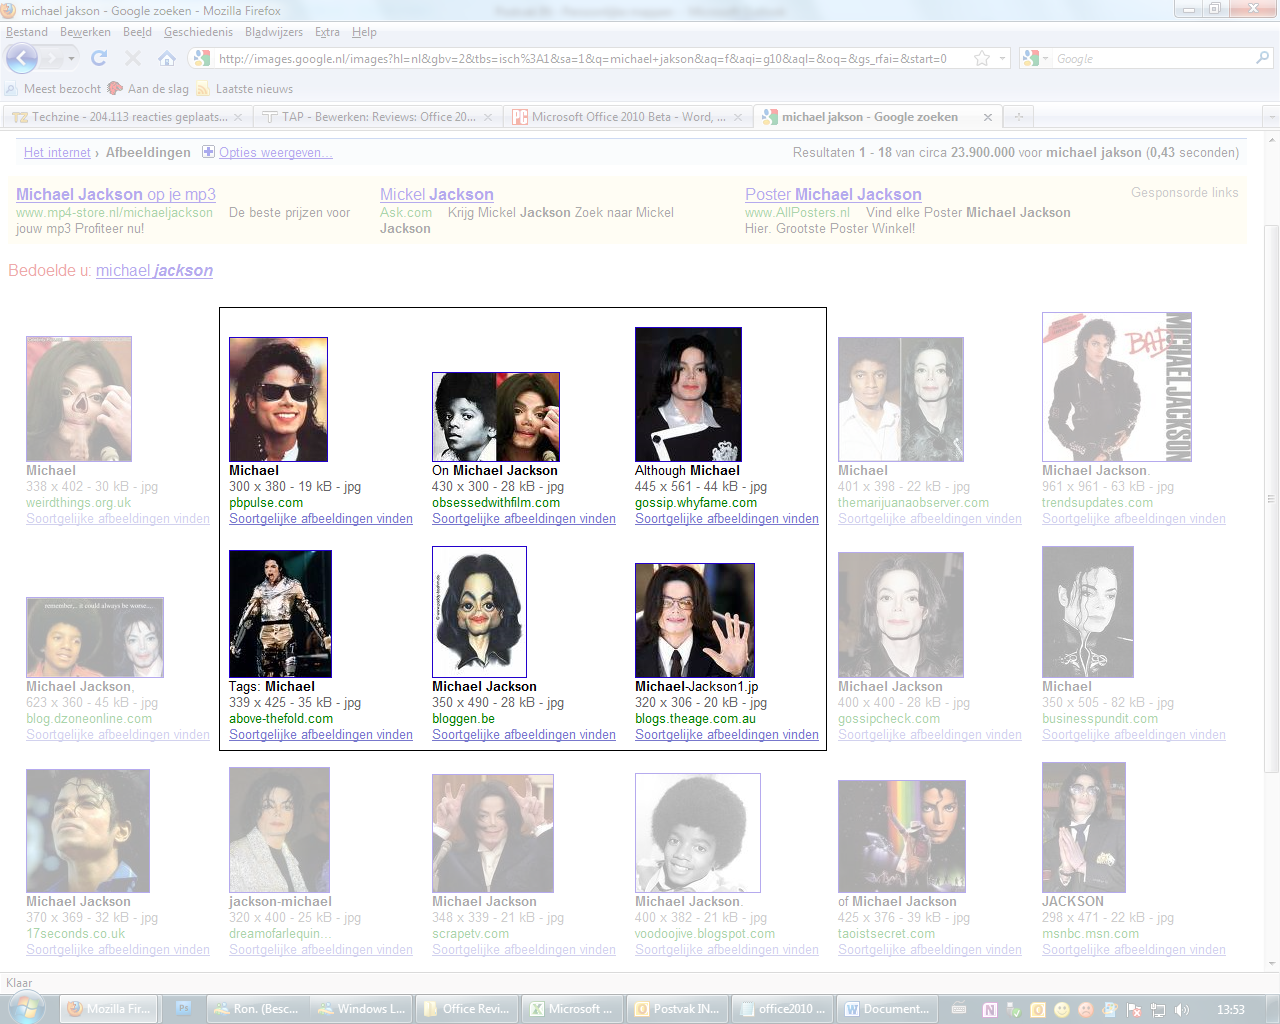Open the Office Reviews folder in taskbar
The height and width of the screenshot is (1024, 1280).
[468, 1009]
